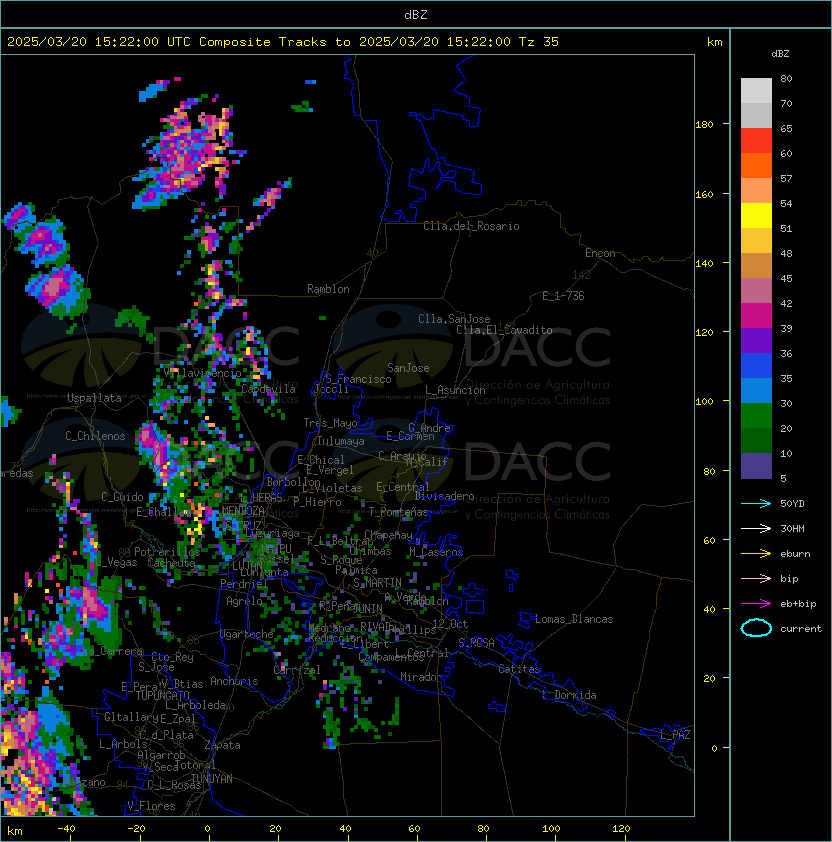Click the 'Cacheuta' map label

(x=171, y=563)
